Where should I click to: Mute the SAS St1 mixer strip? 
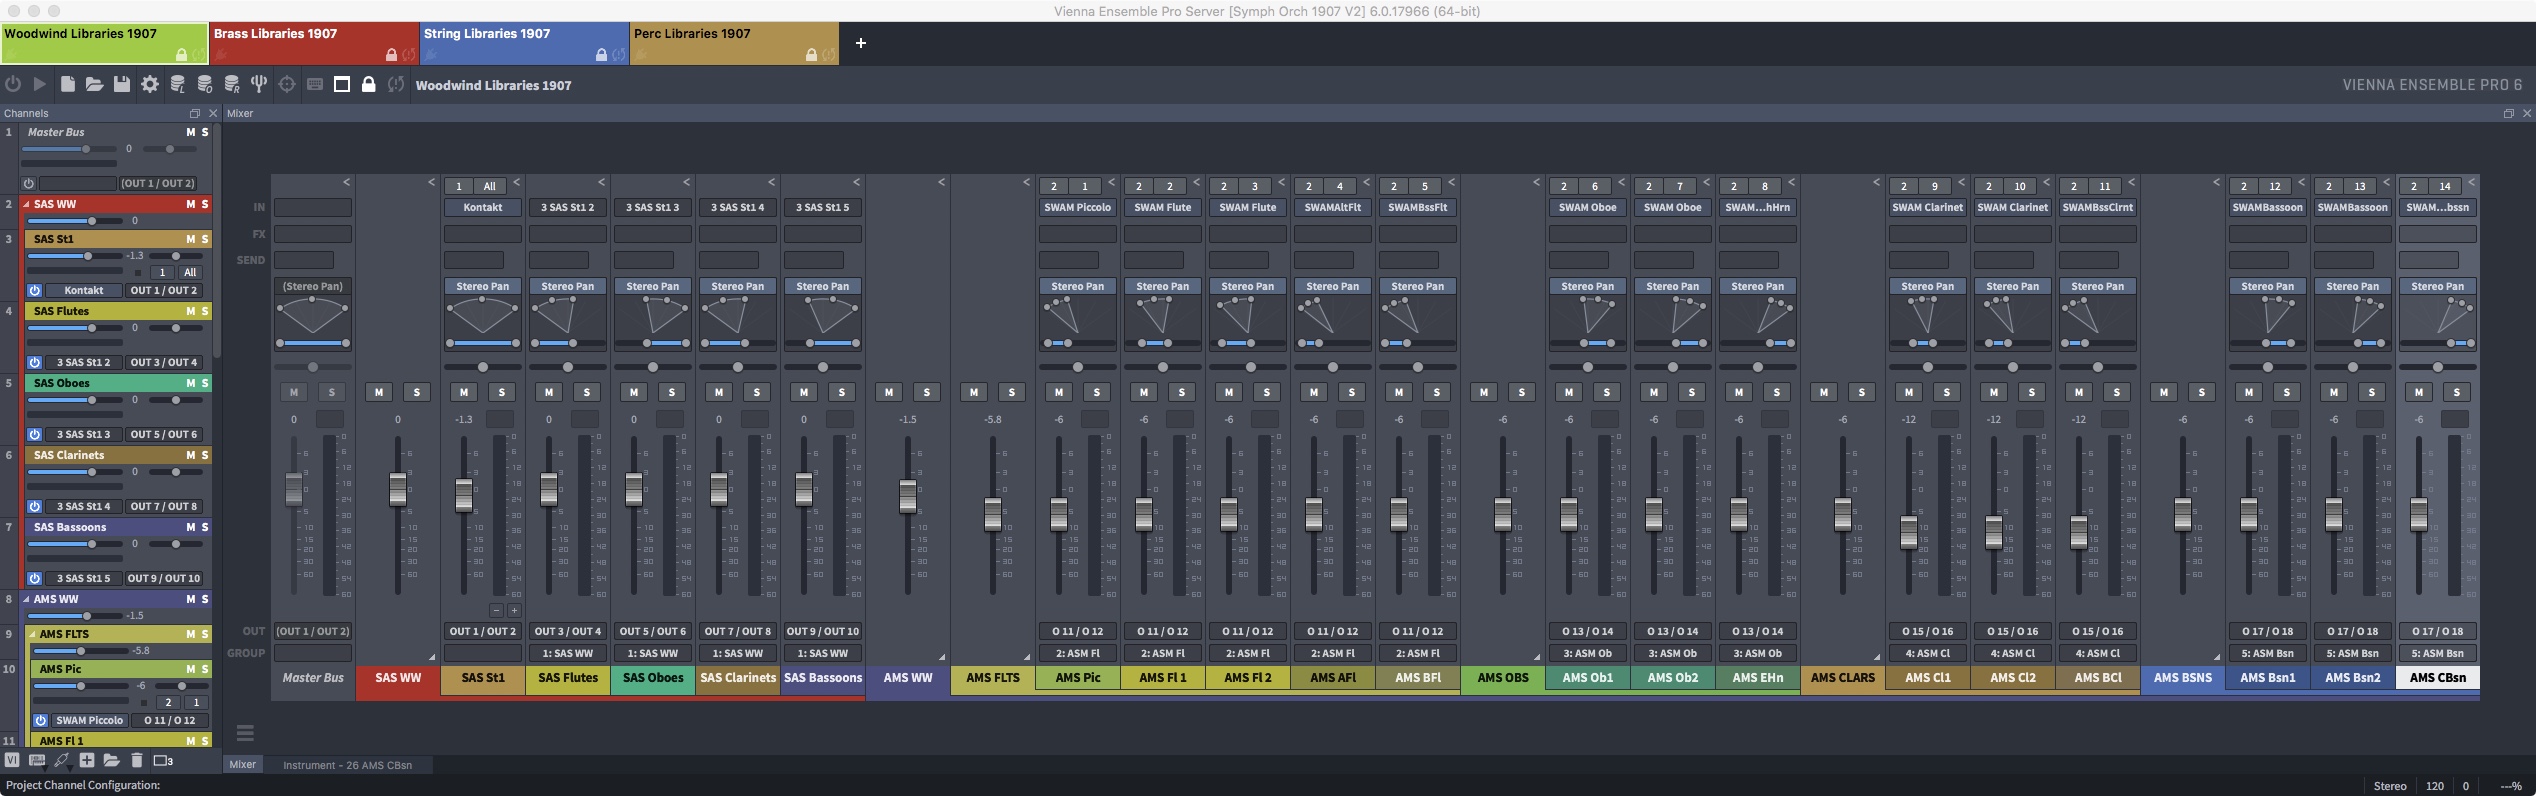464,393
